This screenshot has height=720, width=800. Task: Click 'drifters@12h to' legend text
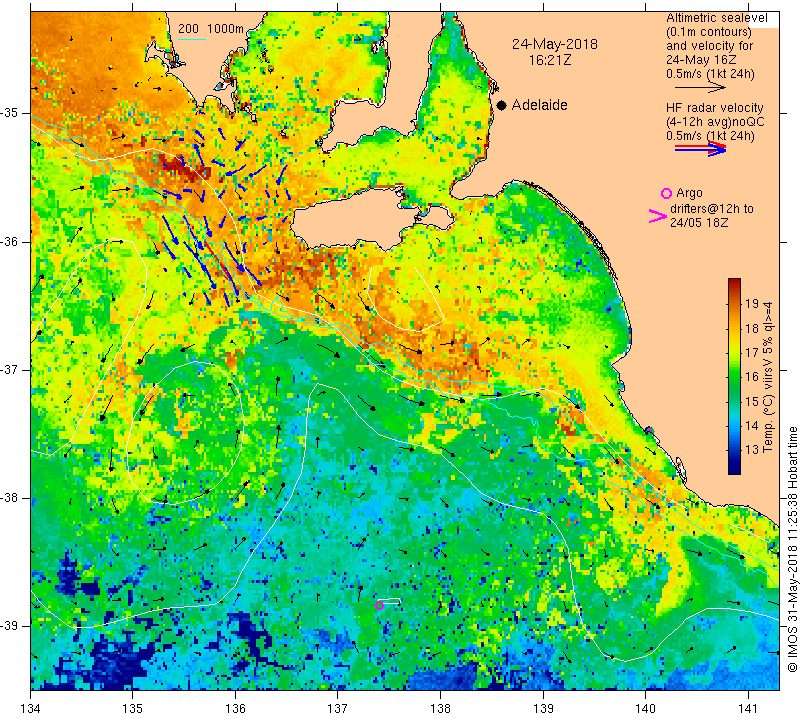(x=712, y=209)
